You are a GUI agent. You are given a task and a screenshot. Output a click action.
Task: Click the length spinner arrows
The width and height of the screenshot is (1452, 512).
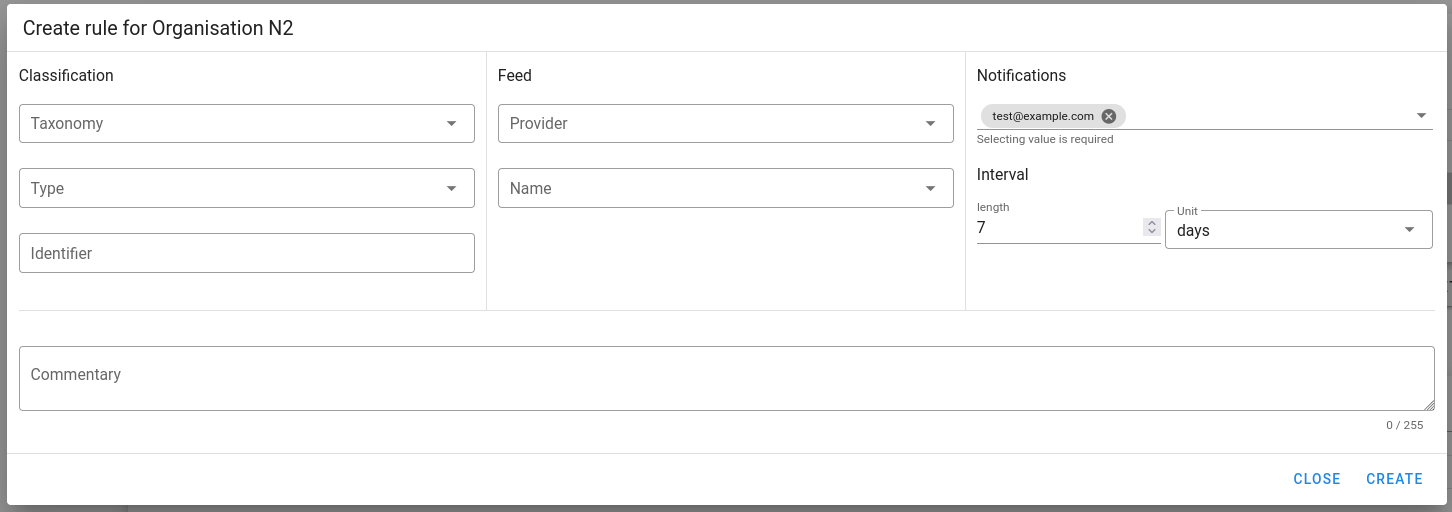click(1151, 228)
